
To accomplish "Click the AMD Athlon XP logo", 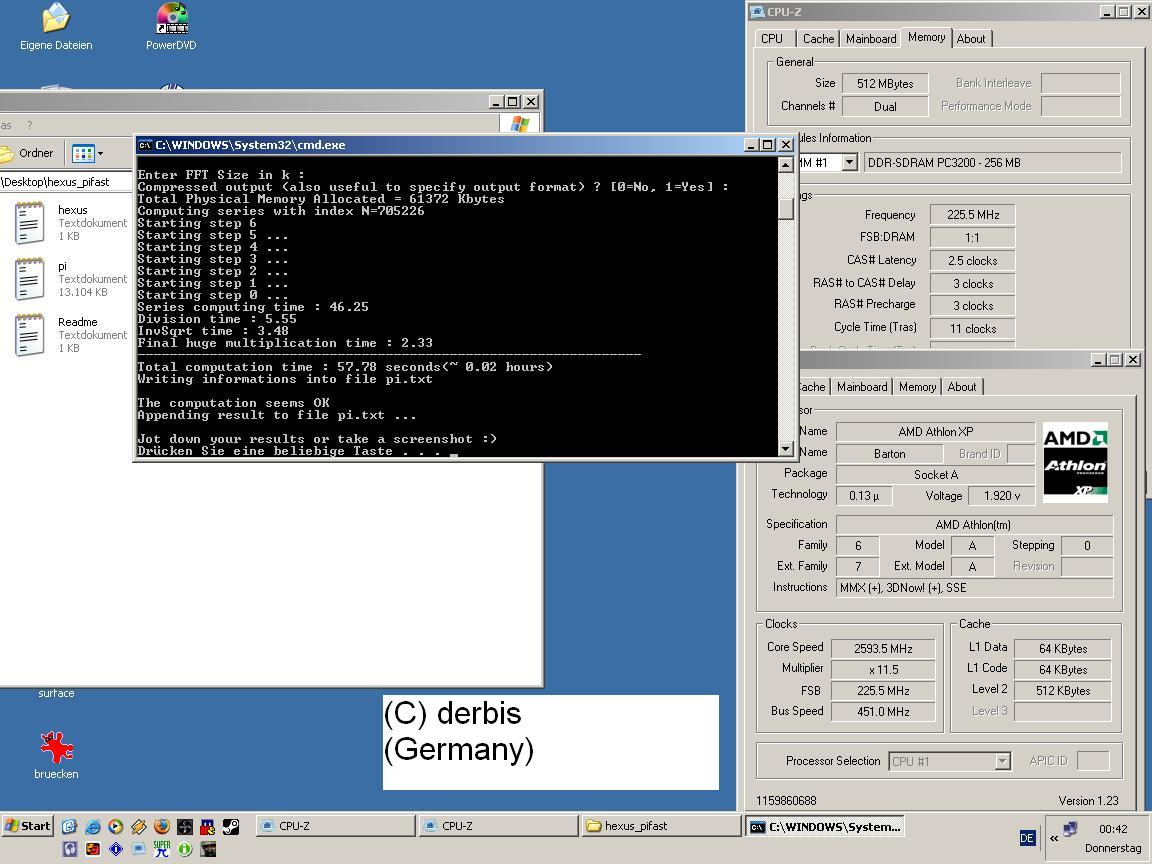I will (x=1075, y=463).
